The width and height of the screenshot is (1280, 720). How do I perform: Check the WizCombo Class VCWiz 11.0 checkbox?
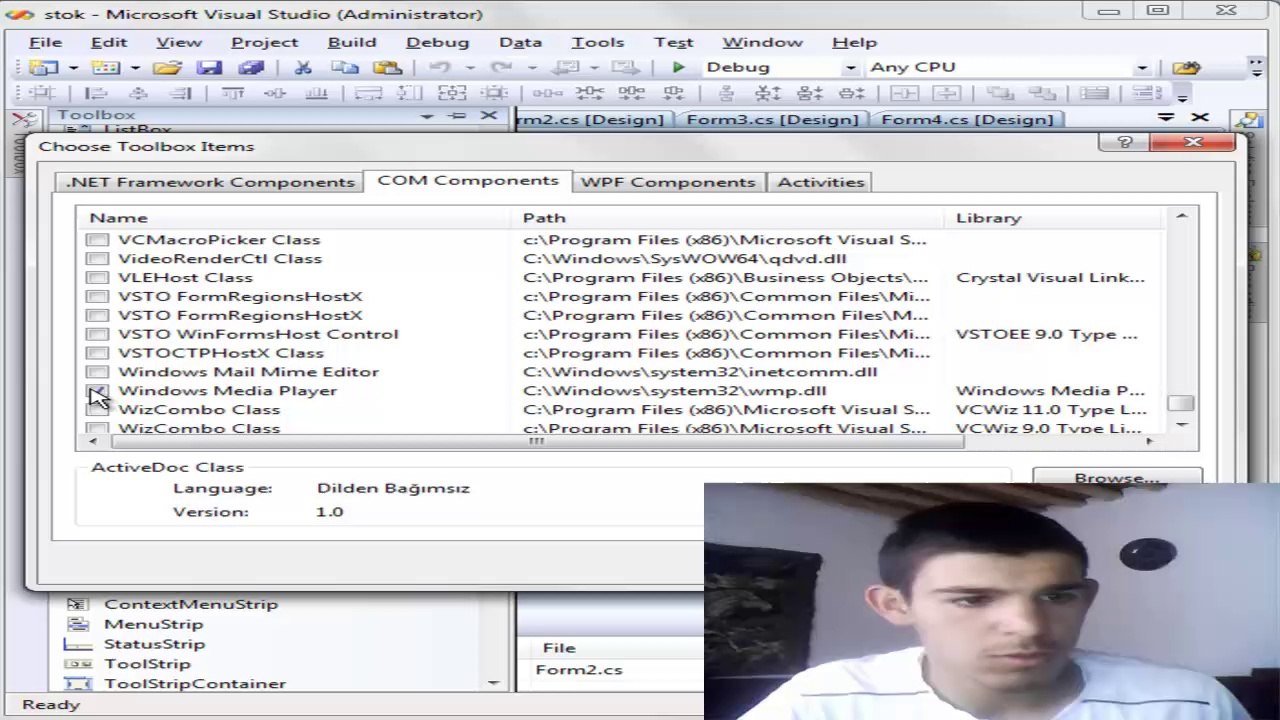97,410
